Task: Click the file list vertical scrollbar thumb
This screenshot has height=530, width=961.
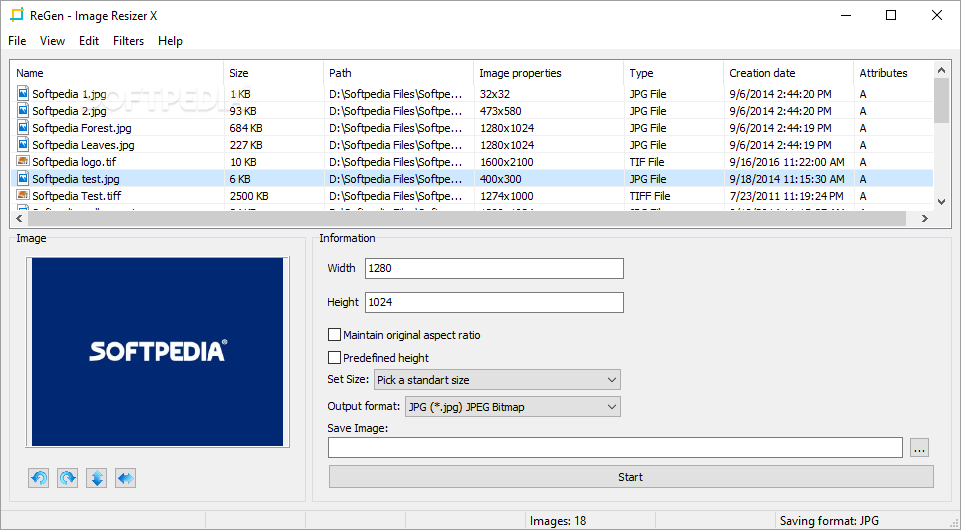Action: click(942, 101)
